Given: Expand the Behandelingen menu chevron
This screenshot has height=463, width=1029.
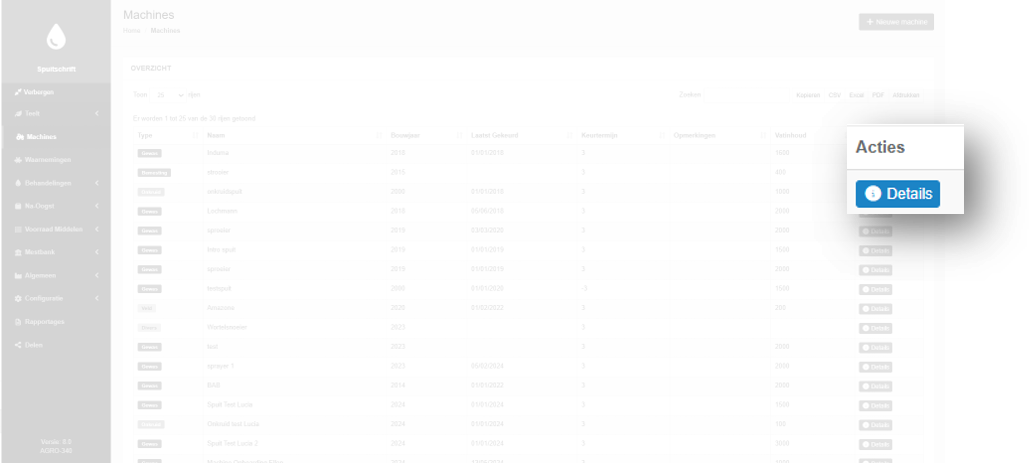Looking at the screenshot, I should pyautogui.click(x=97, y=183).
